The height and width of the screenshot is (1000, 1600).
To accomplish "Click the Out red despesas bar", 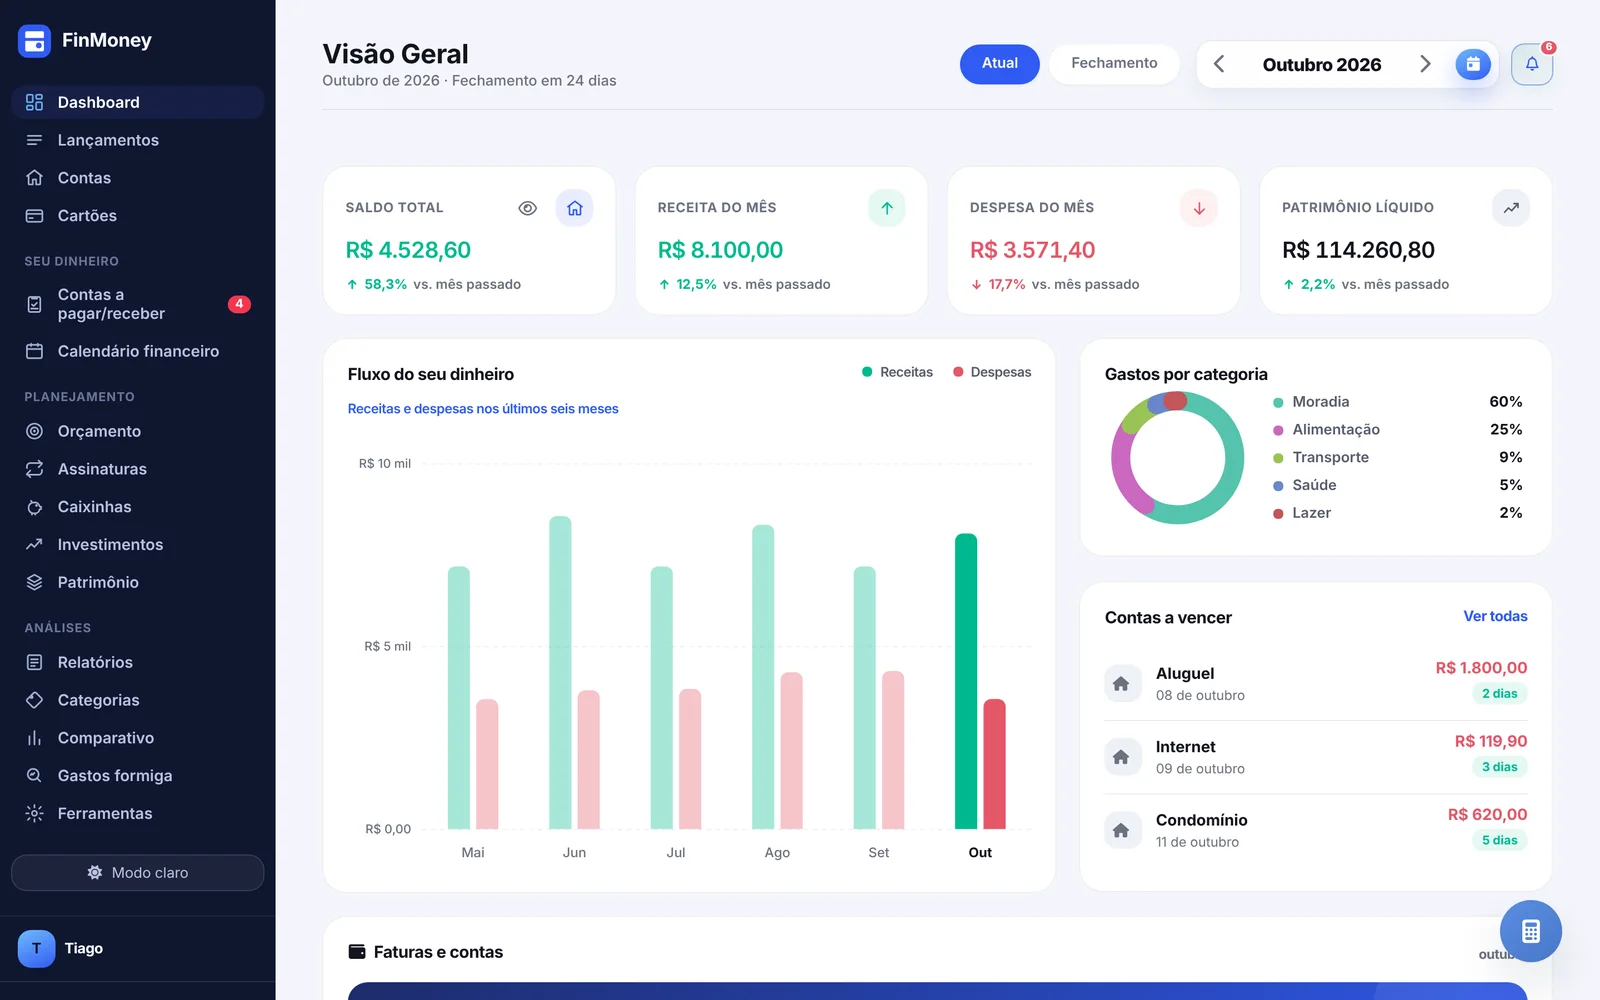I will 994,764.
